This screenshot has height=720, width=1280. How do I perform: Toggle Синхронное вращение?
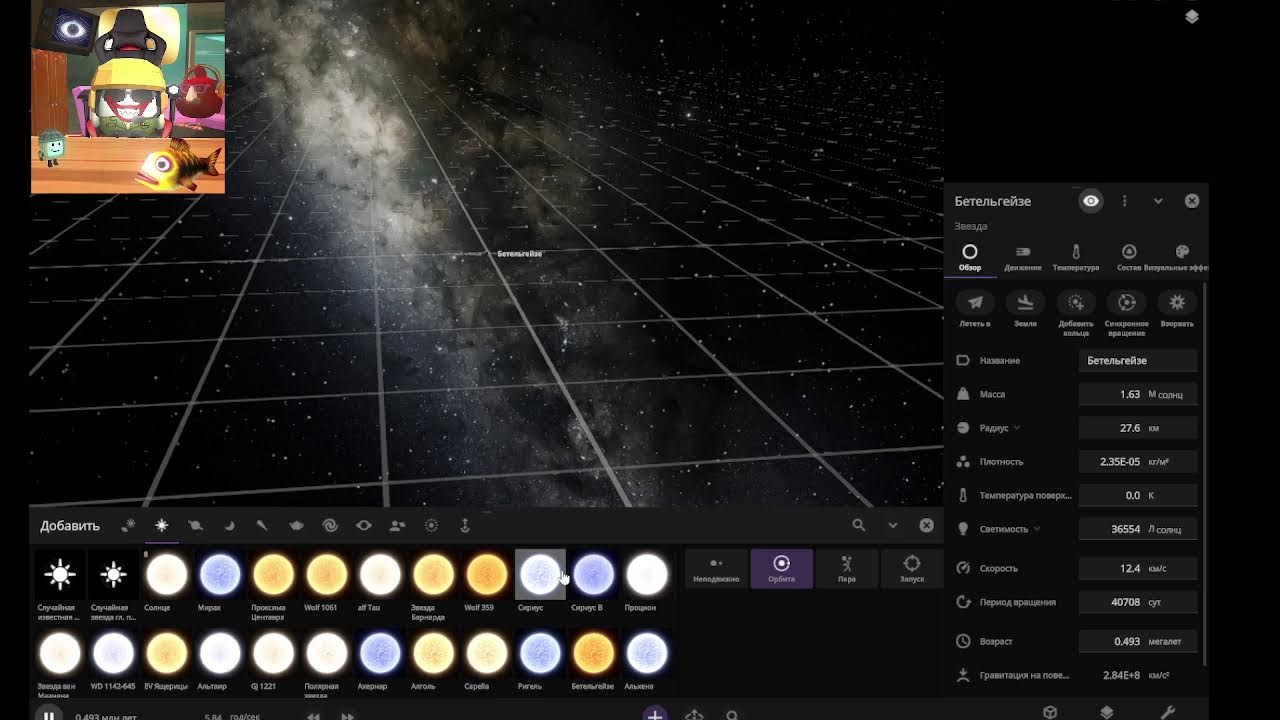[1127, 312]
